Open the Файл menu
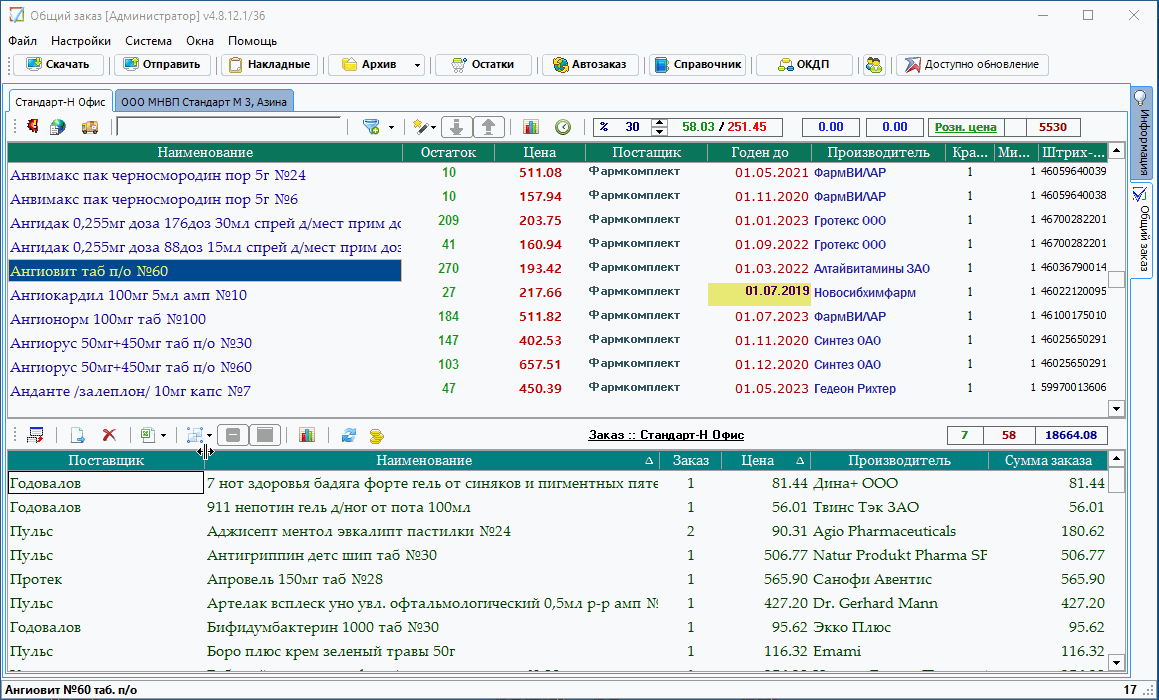 [23, 41]
